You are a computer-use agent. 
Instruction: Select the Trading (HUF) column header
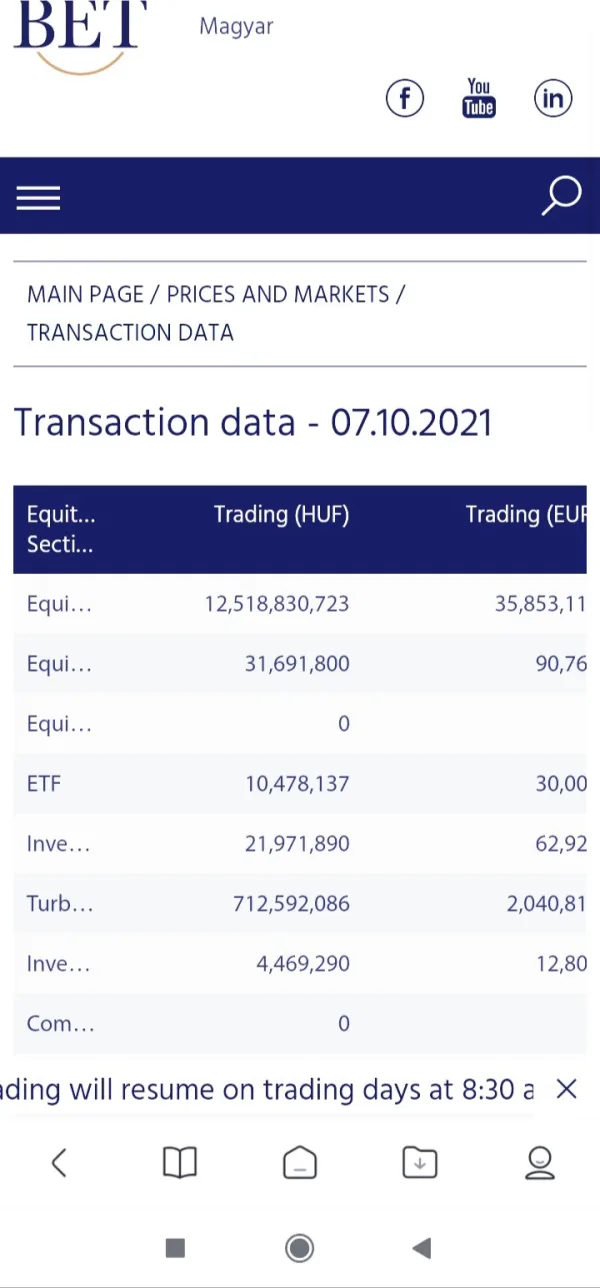coord(281,515)
